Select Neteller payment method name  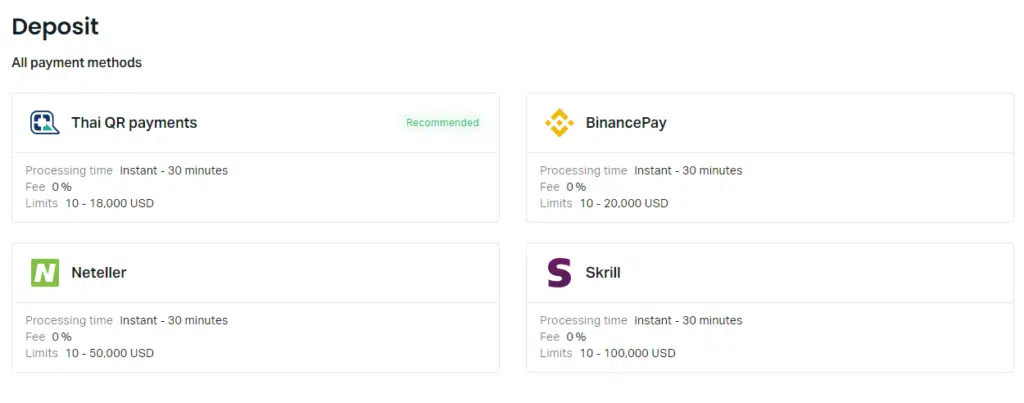tap(99, 273)
